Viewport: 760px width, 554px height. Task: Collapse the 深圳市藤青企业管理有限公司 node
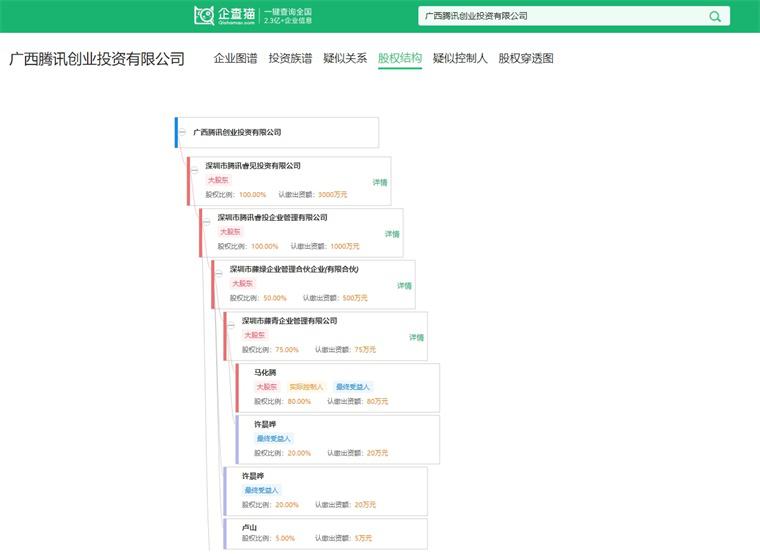(x=231, y=325)
